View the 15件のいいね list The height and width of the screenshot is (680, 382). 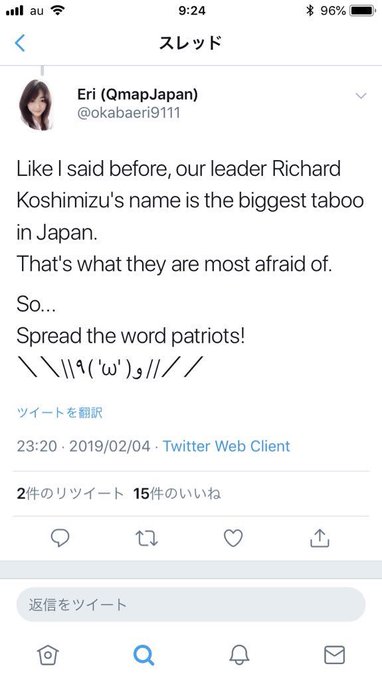coord(177,494)
